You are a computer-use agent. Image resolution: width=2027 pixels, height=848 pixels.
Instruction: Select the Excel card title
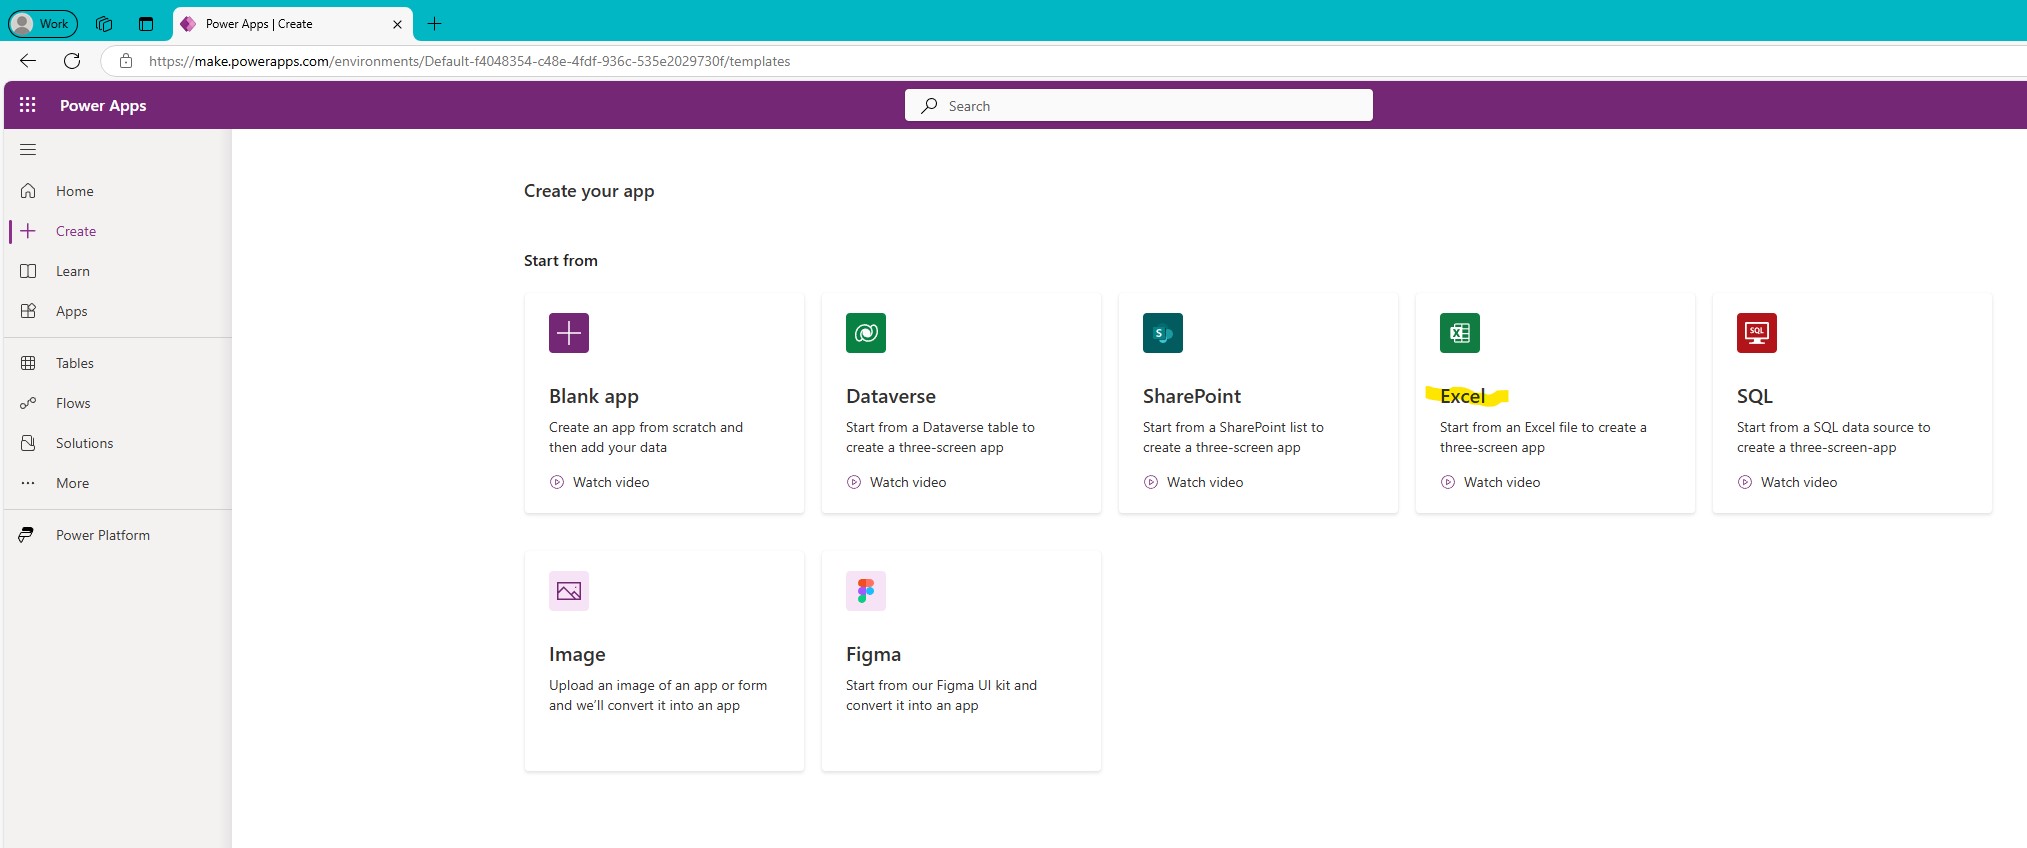point(1462,396)
